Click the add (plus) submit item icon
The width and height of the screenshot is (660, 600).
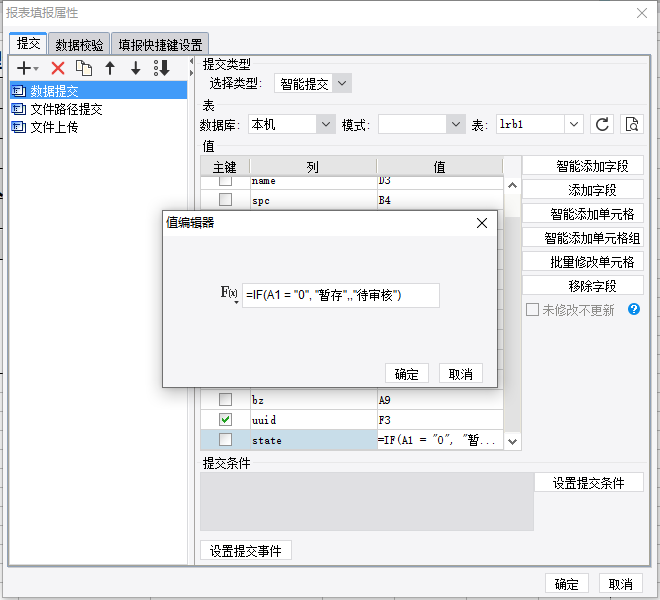(27, 68)
